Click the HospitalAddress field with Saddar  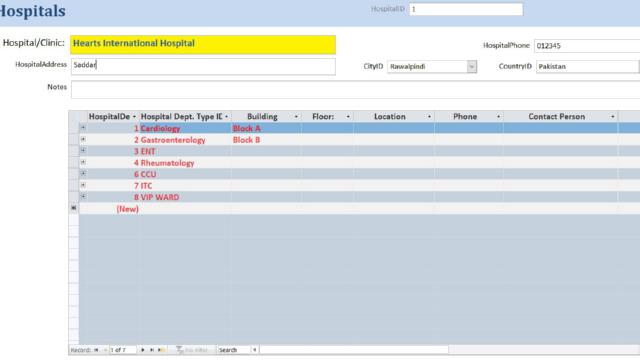coord(203,67)
